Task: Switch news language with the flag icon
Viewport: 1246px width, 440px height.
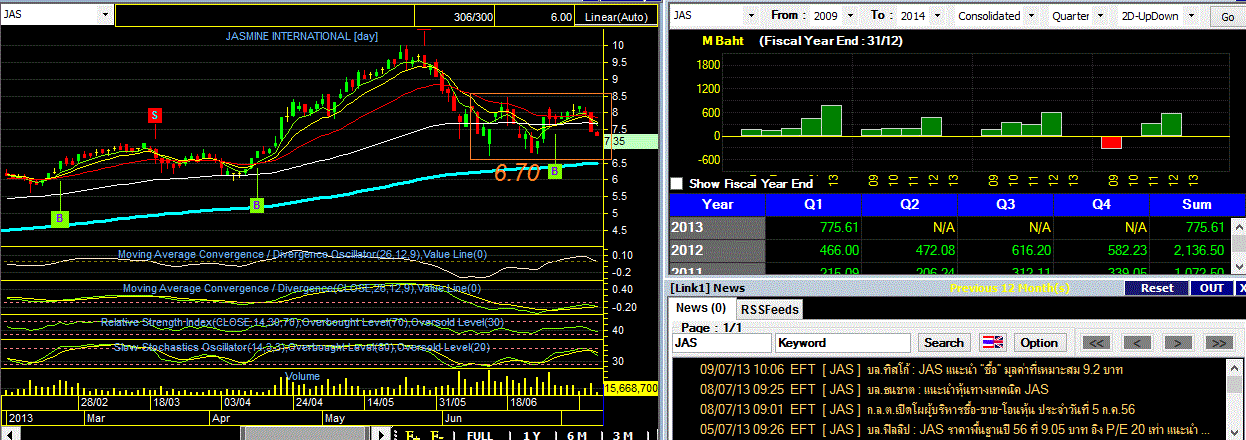Action: (993, 342)
